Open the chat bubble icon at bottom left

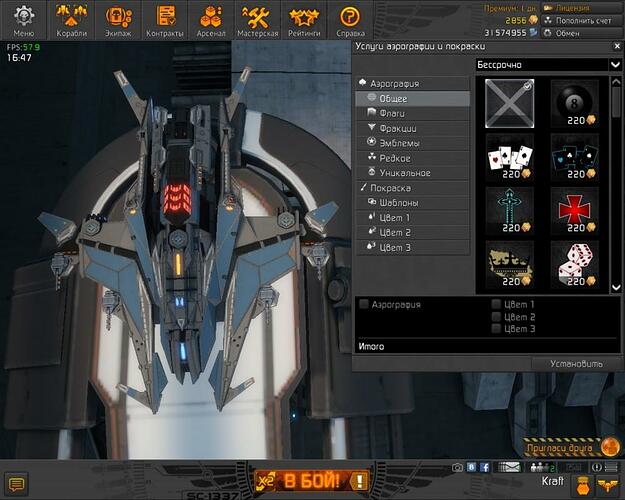tap(16, 484)
